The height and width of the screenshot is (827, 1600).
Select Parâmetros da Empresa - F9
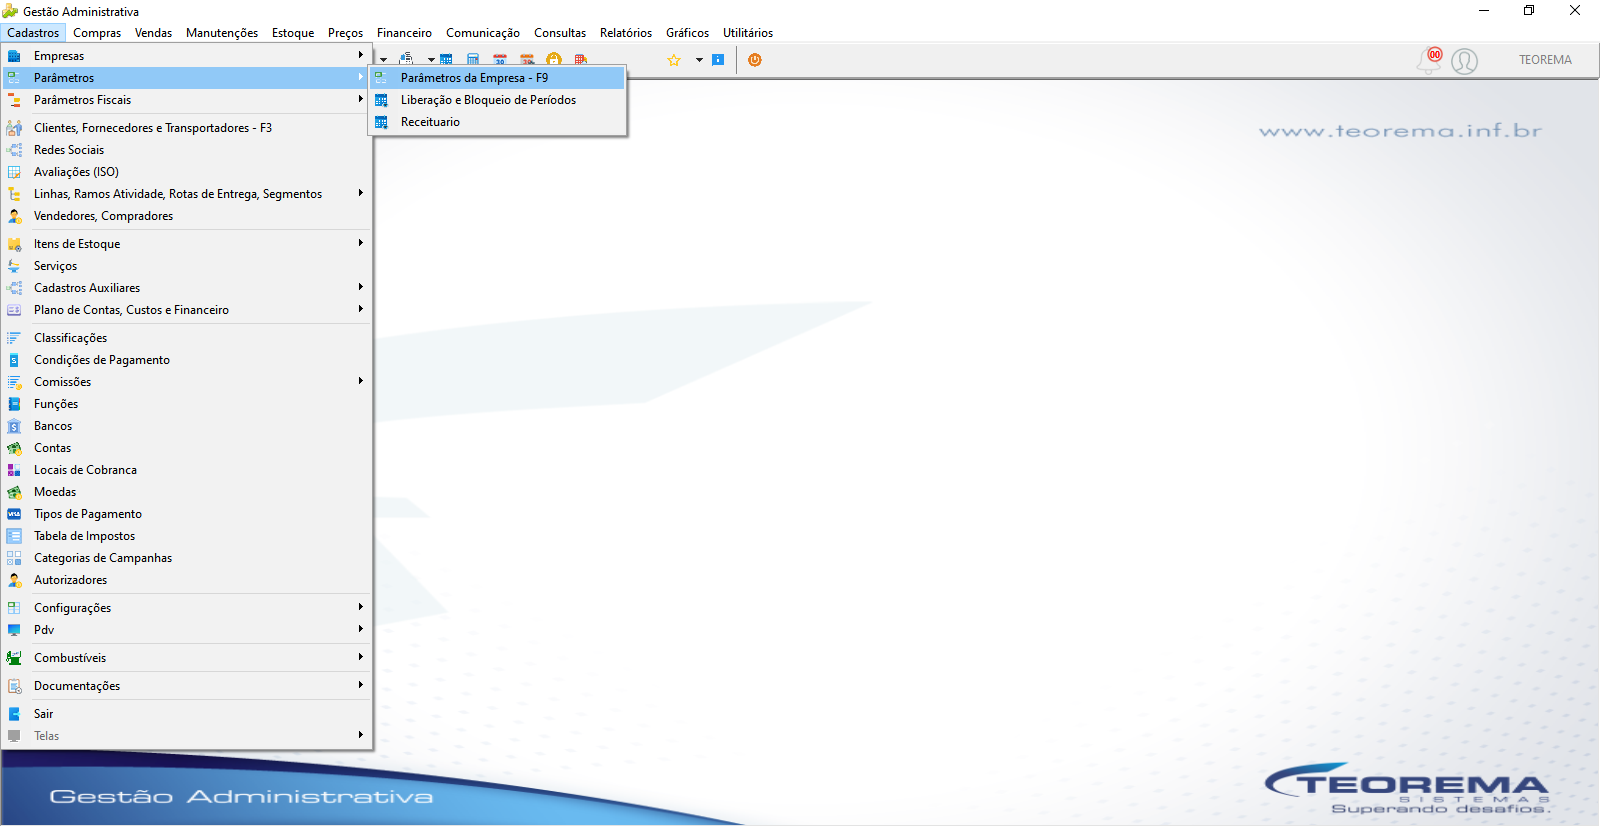(498, 78)
